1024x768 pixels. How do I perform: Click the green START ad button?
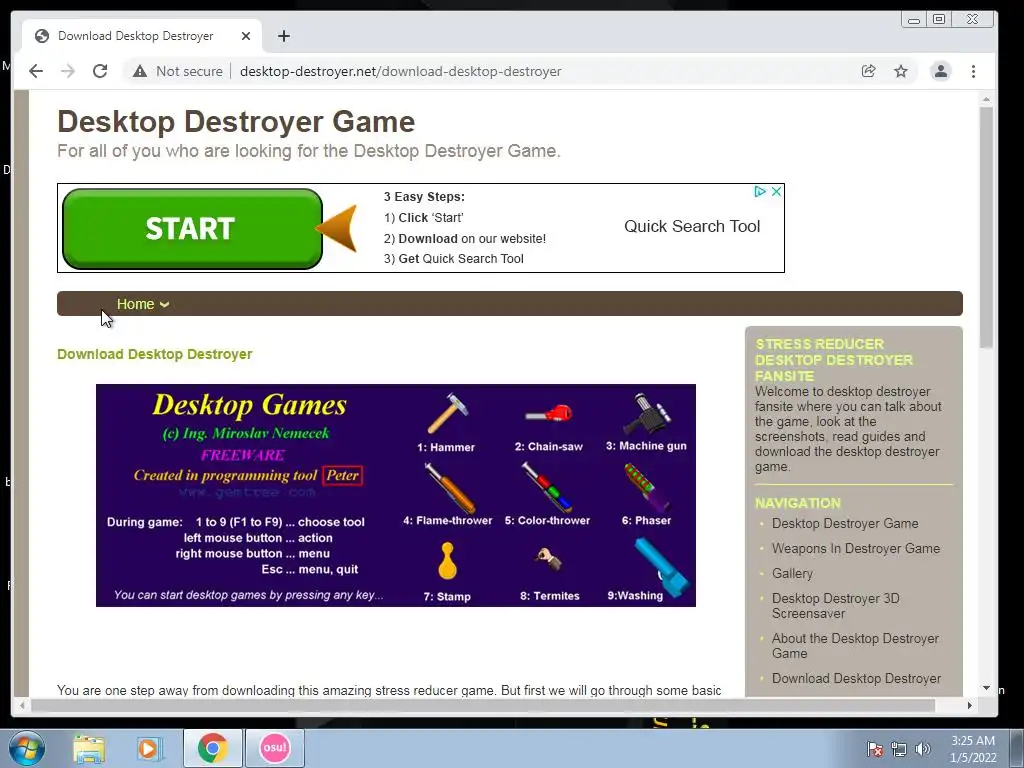coord(192,229)
